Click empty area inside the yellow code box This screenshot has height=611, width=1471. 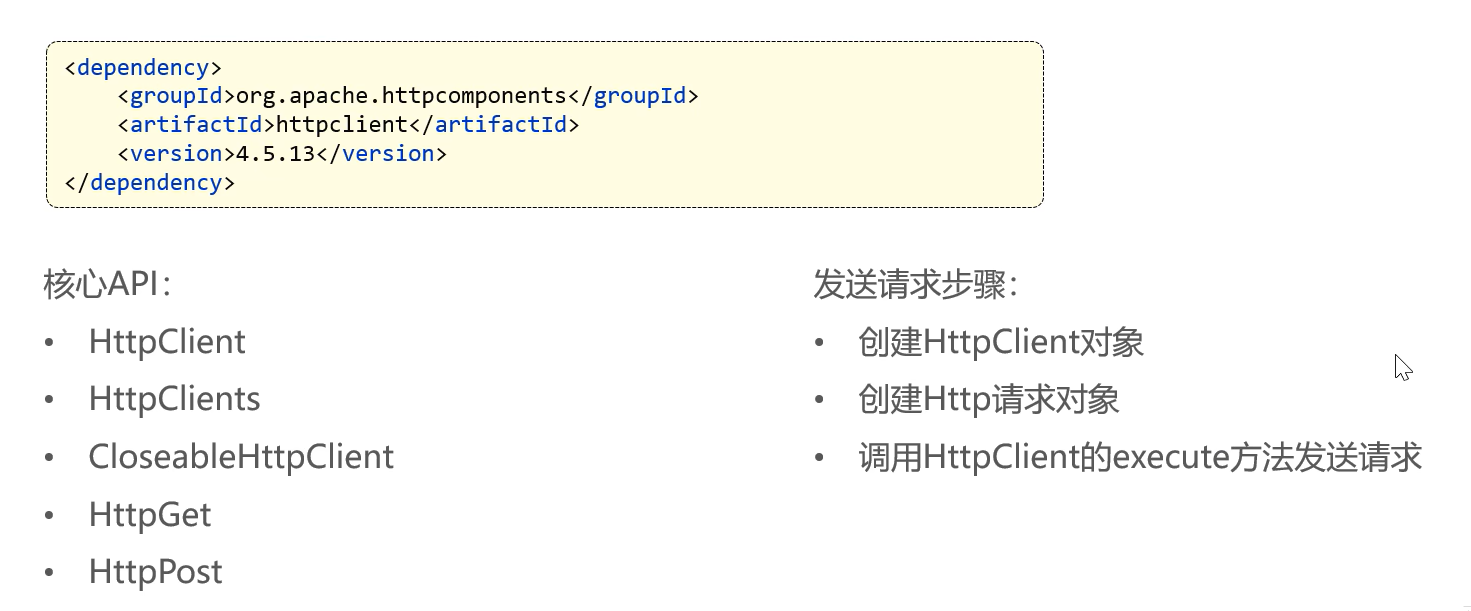tap(800, 140)
